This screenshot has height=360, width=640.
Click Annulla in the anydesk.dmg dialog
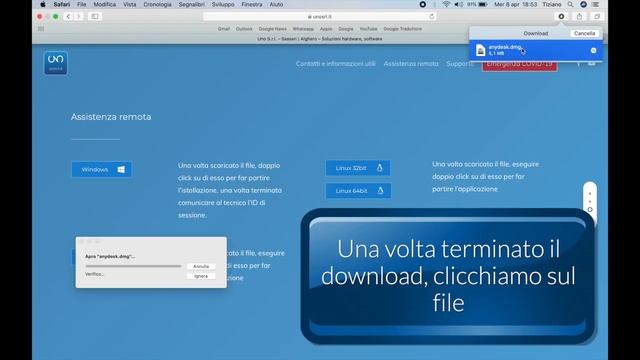coord(201,266)
